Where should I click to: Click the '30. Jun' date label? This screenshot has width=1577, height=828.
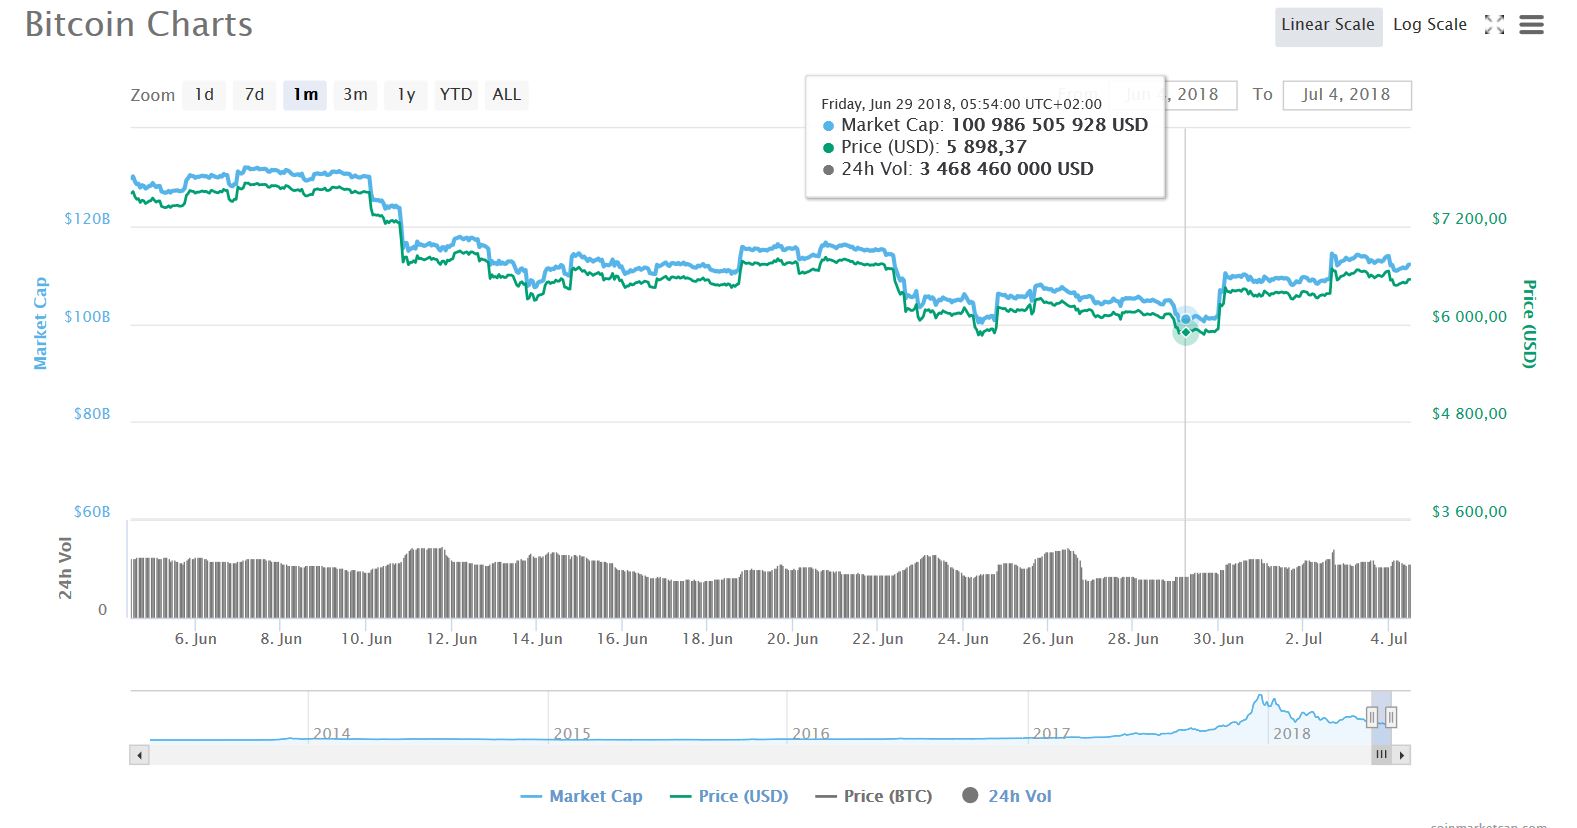1218,639
